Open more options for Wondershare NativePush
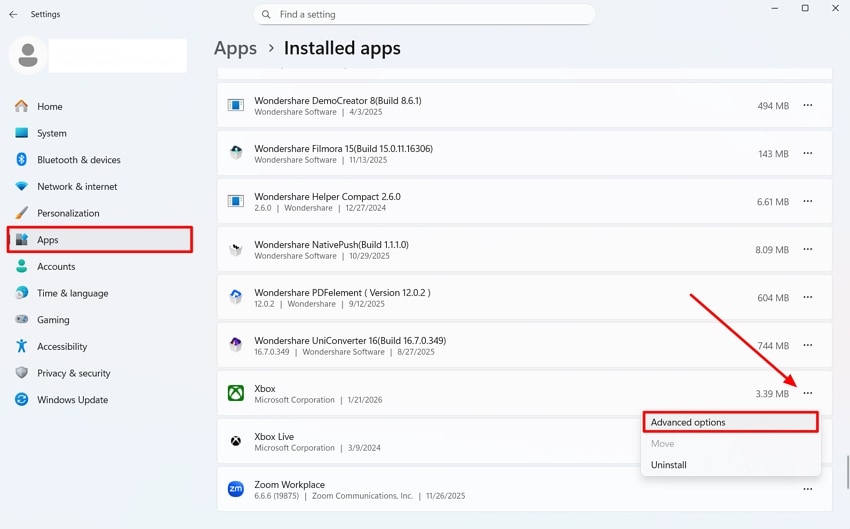This screenshot has width=850, height=529. coord(808,249)
